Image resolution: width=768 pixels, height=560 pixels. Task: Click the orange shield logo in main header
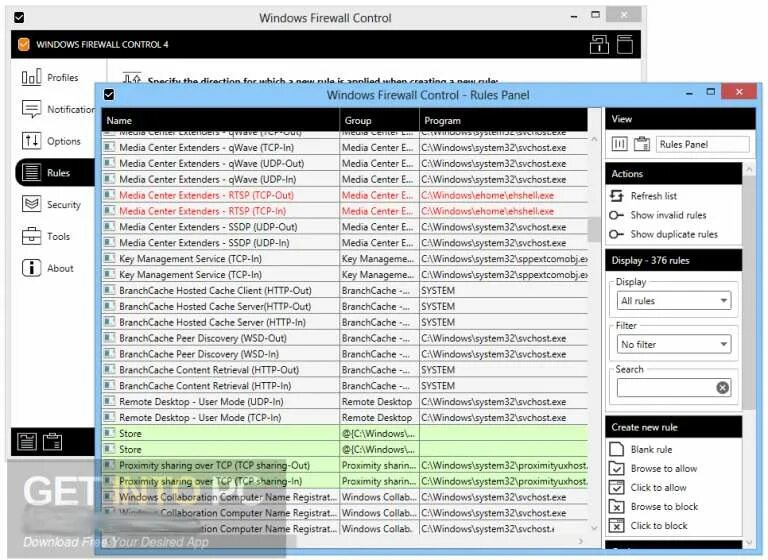(x=24, y=45)
